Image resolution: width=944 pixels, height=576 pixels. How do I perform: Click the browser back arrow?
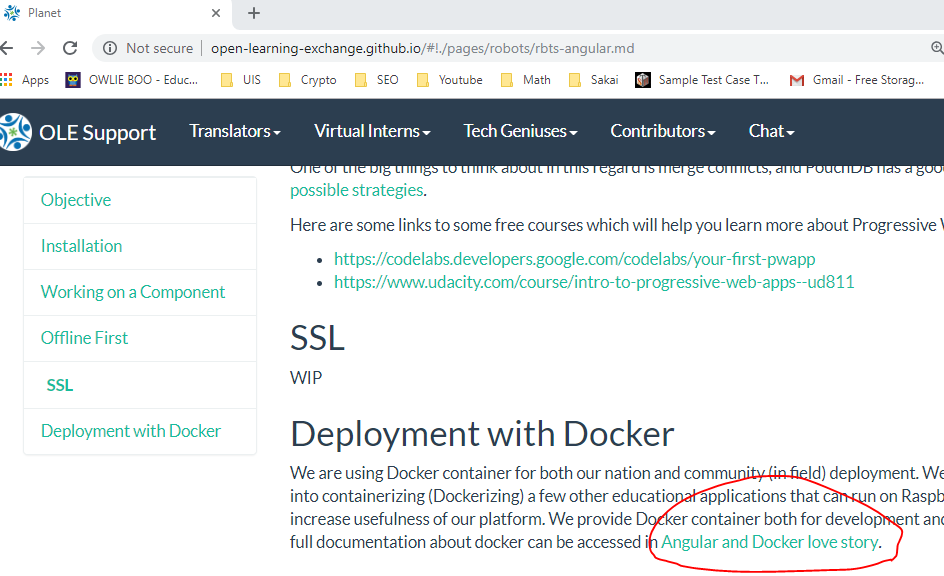pyautogui.click(x=6, y=48)
